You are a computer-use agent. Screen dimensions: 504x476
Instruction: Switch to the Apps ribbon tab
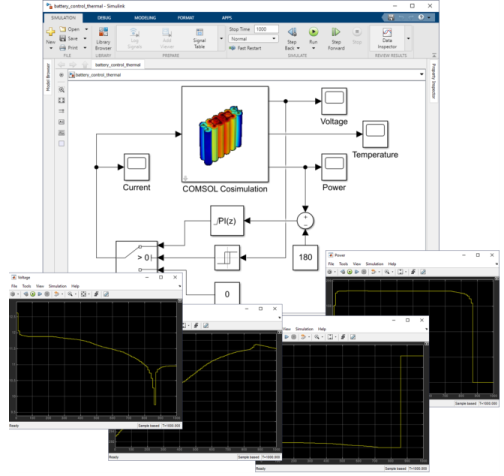point(227,18)
